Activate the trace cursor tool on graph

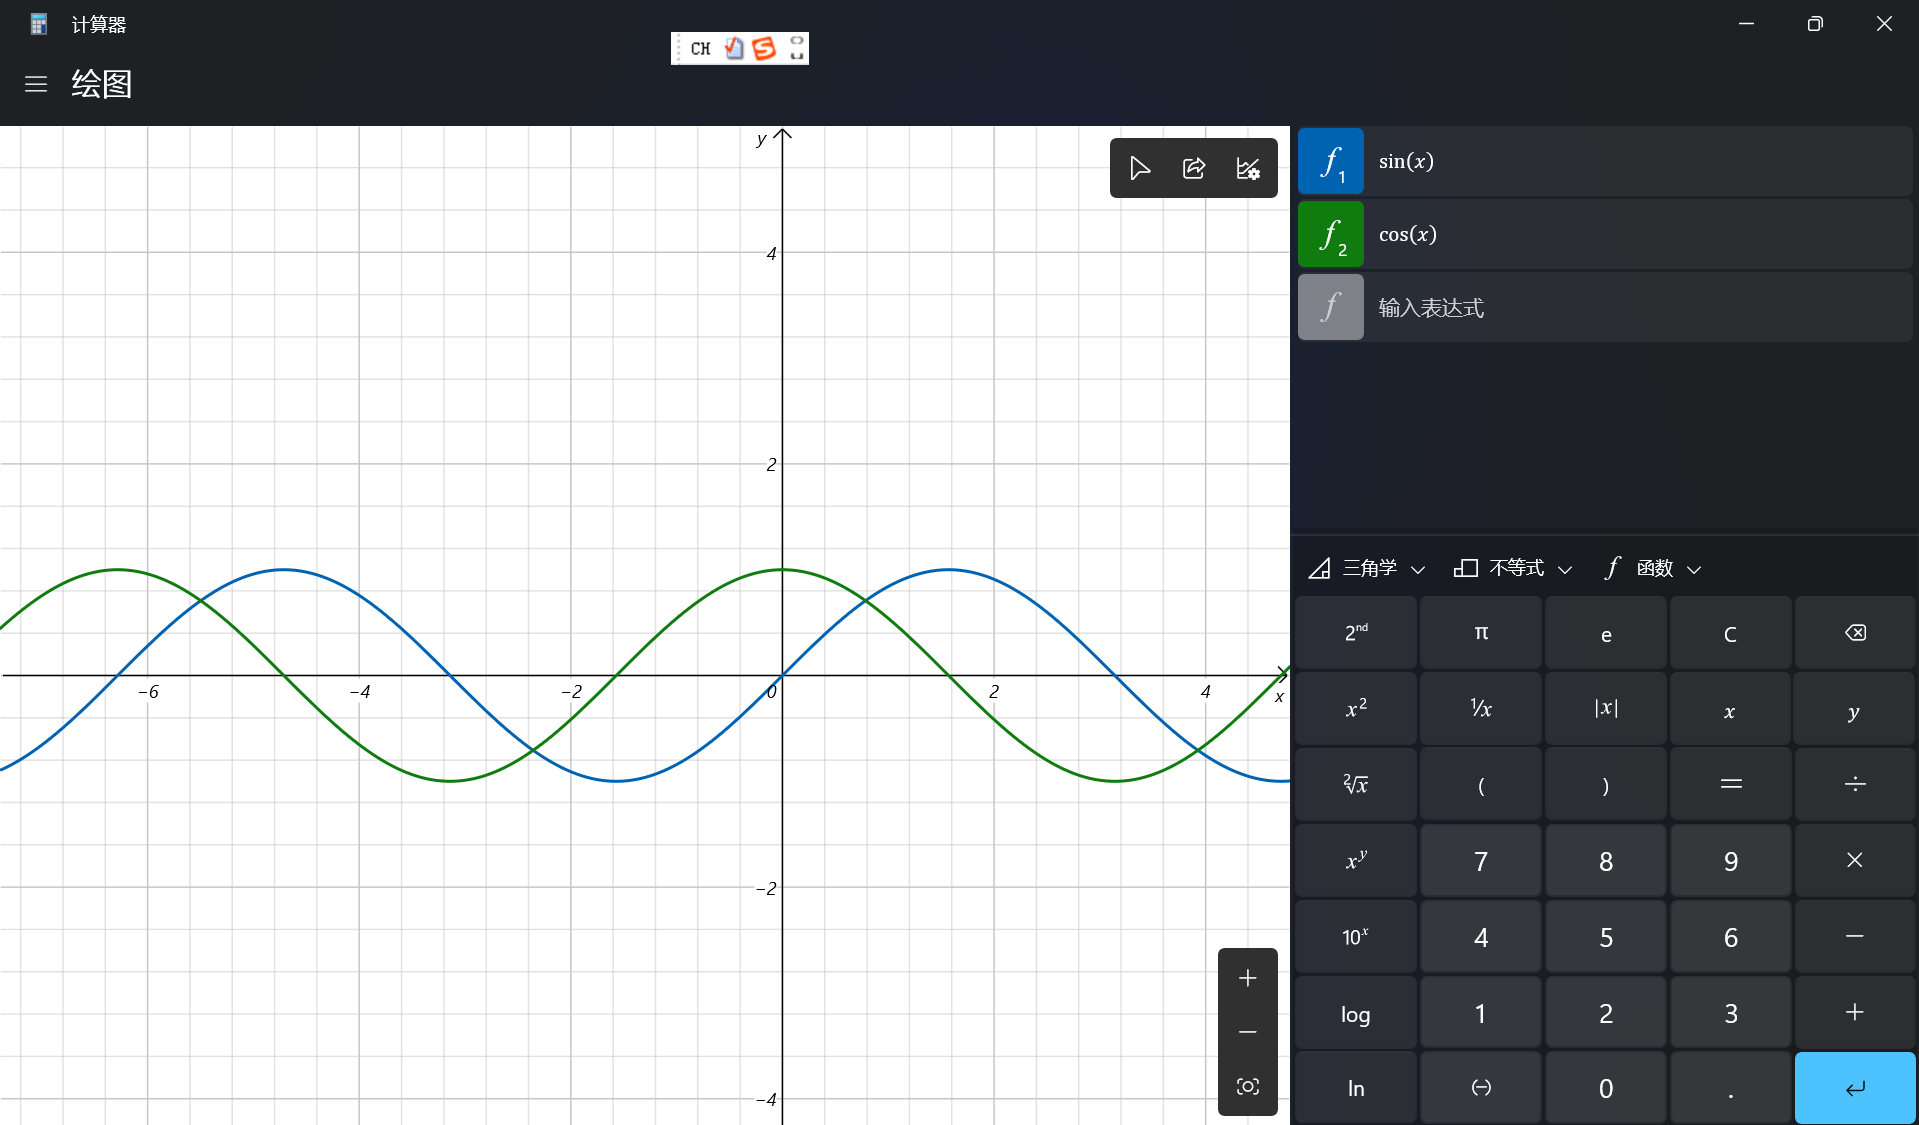click(x=1139, y=168)
